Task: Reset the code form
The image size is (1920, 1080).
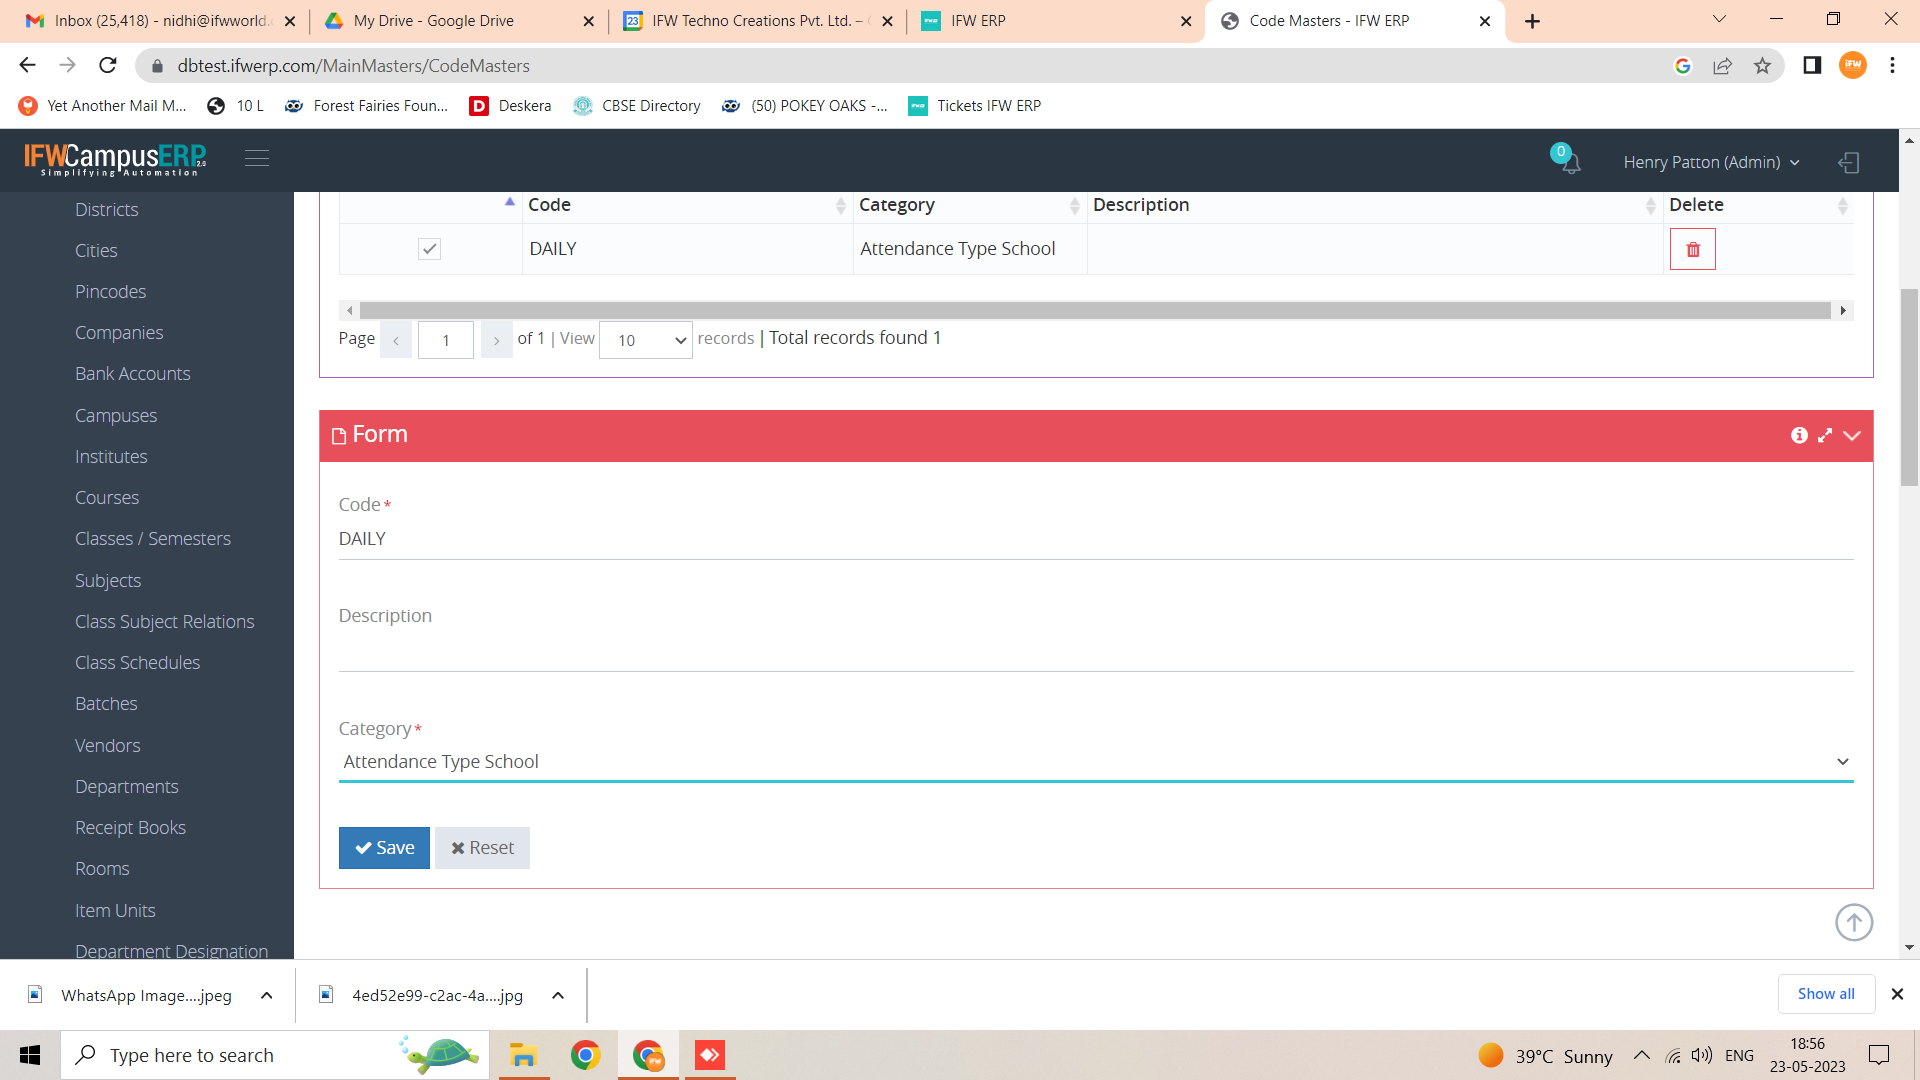Action: (x=482, y=848)
